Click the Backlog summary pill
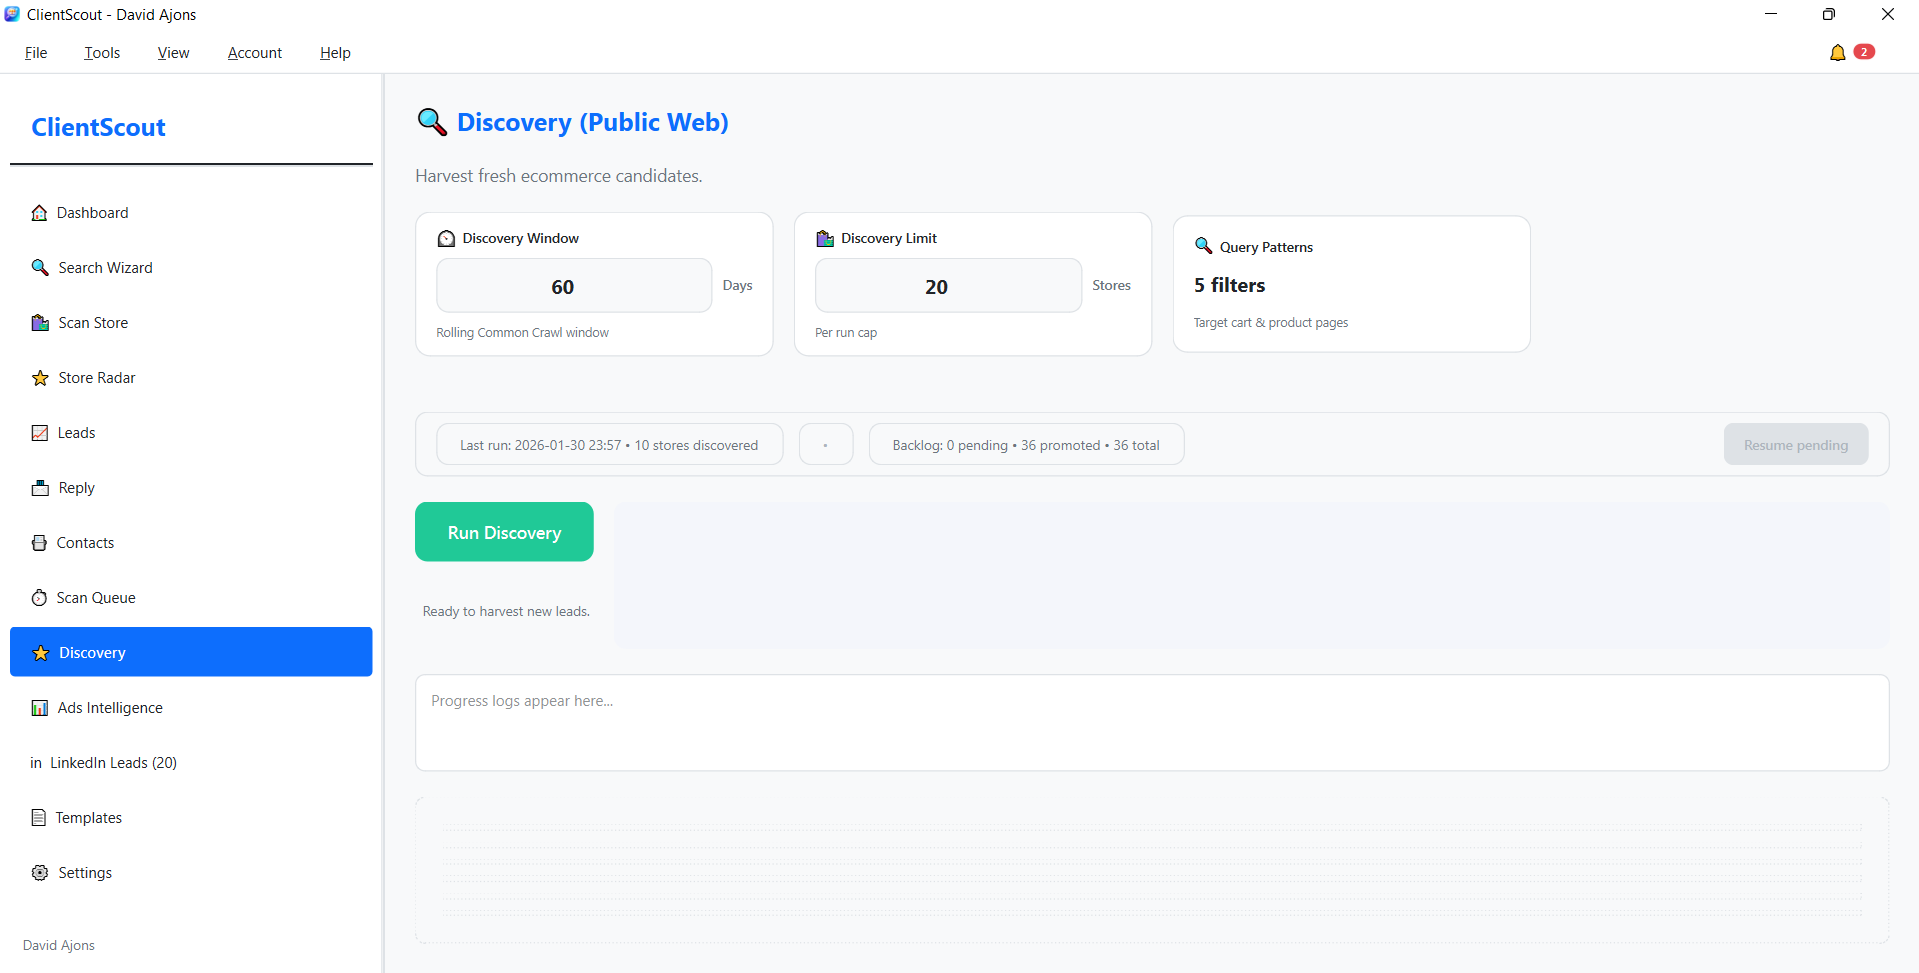Viewport: 1919px width, 973px height. point(1026,445)
